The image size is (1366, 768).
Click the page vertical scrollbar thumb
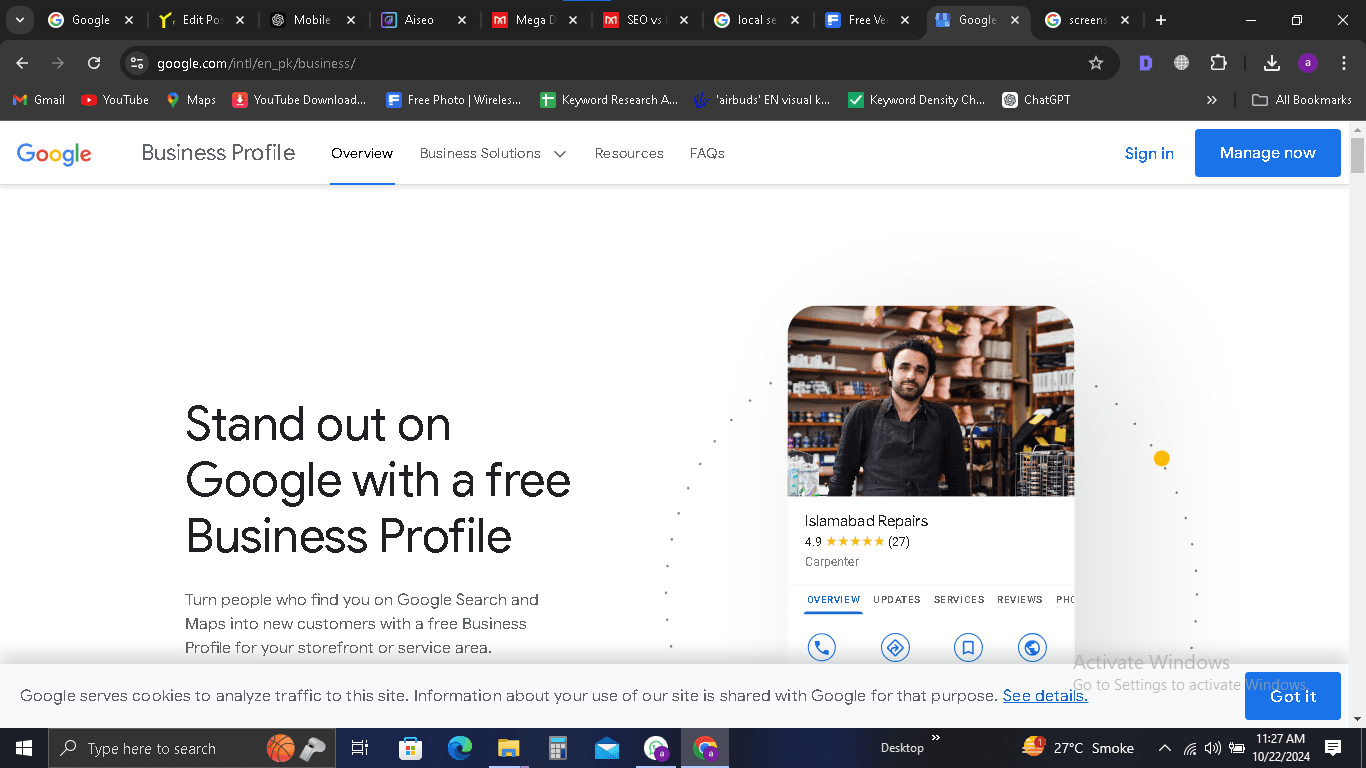coord(1357,155)
